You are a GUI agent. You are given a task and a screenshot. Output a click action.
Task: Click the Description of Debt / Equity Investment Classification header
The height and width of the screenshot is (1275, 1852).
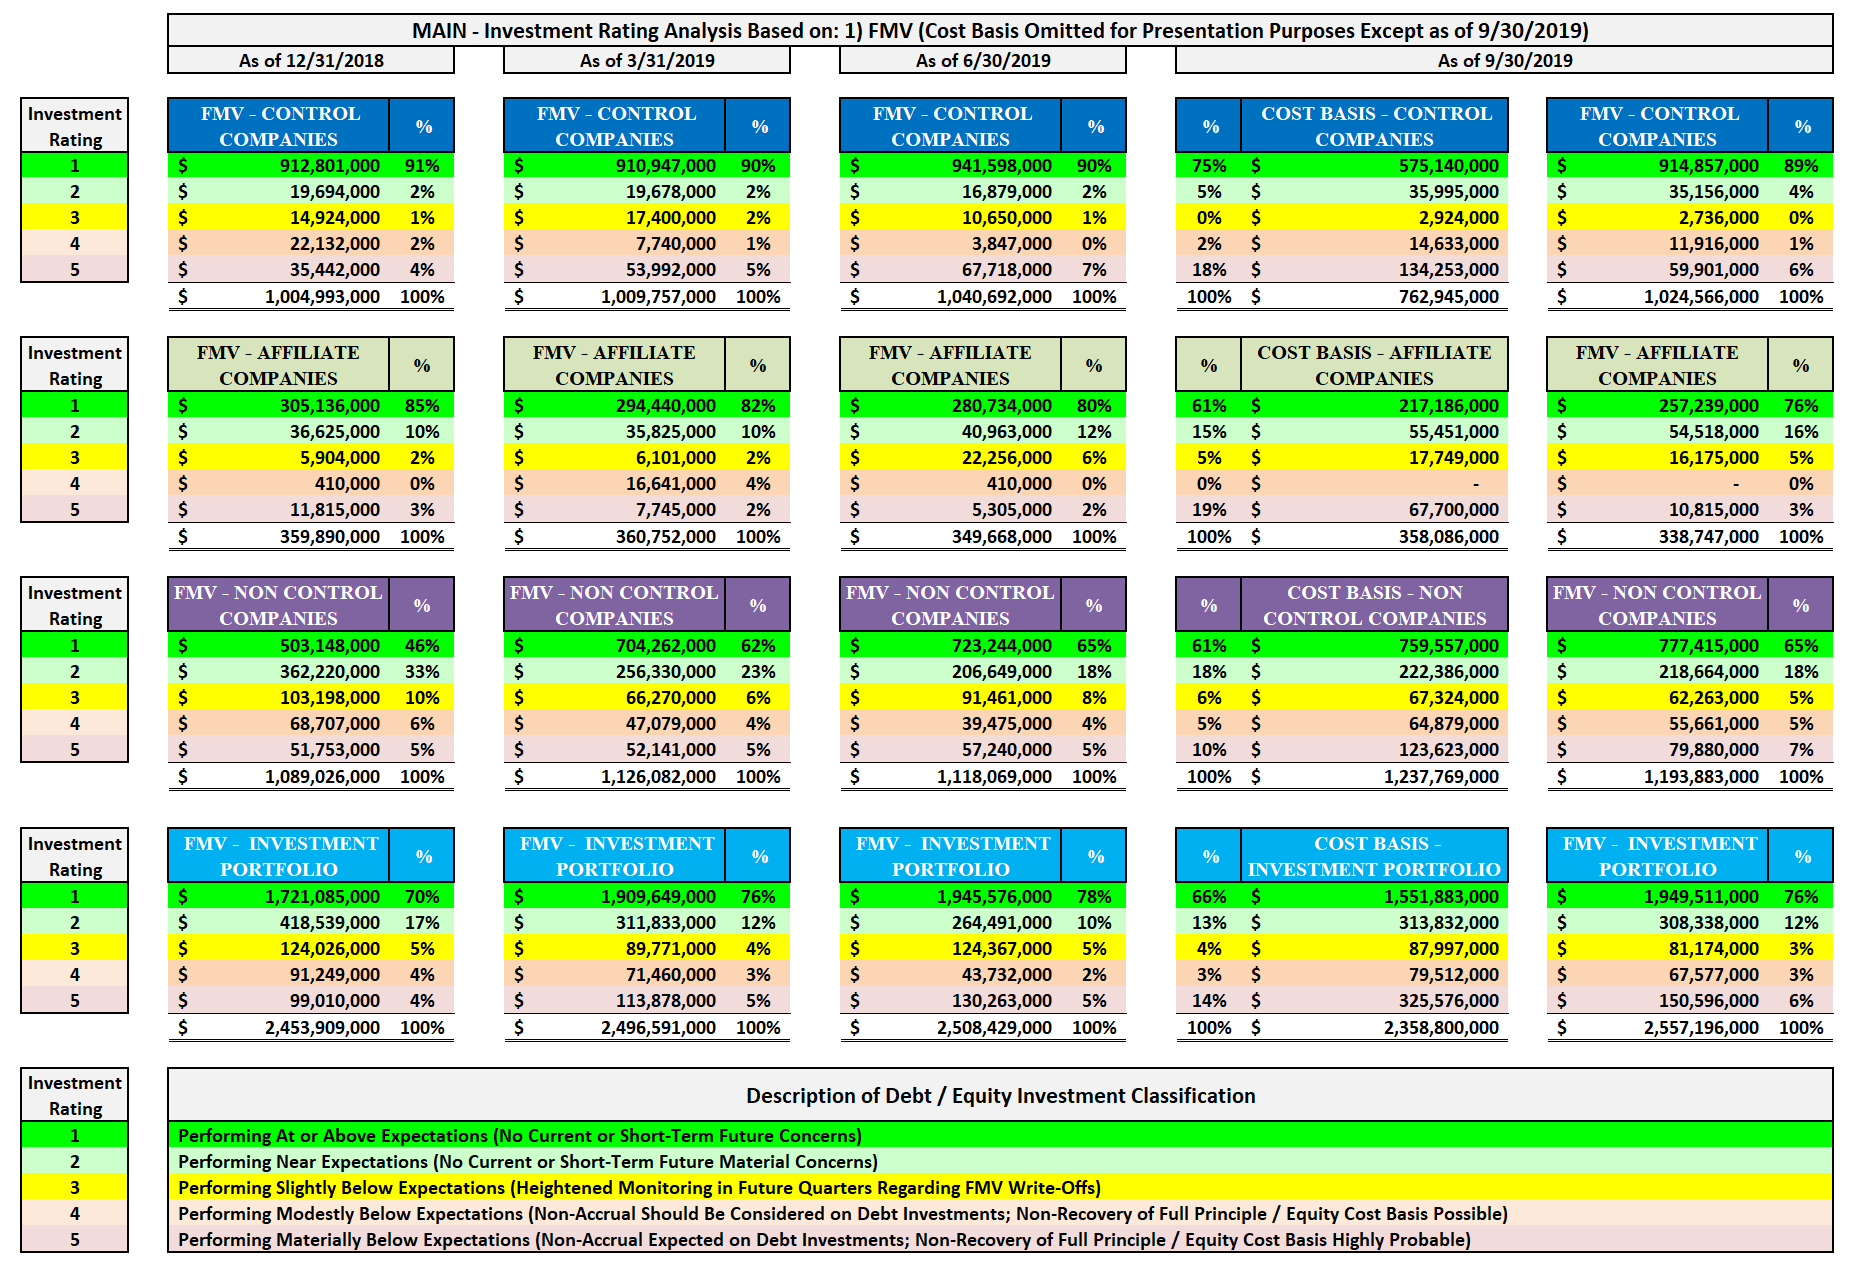(x=1000, y=1096)
